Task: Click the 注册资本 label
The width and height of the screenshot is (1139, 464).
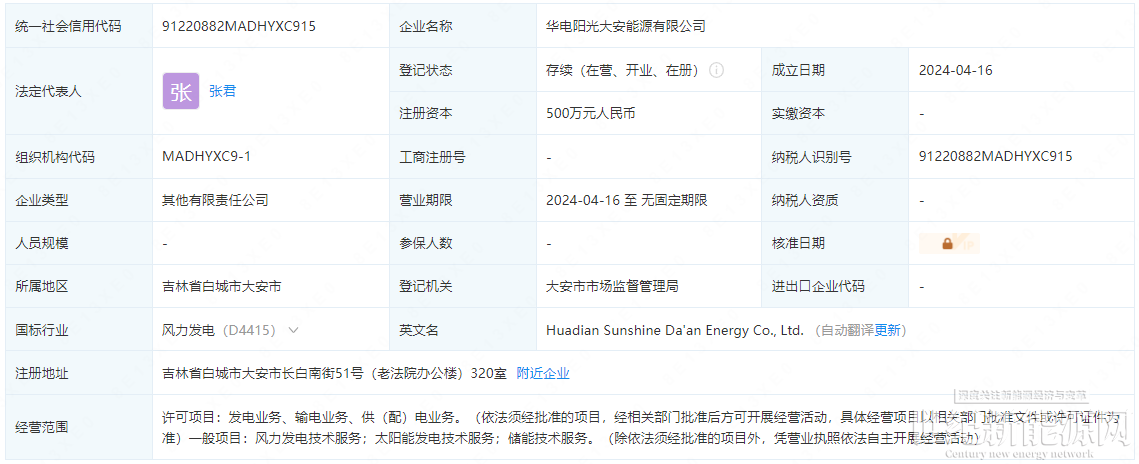Action: click(x=426, y=114)
